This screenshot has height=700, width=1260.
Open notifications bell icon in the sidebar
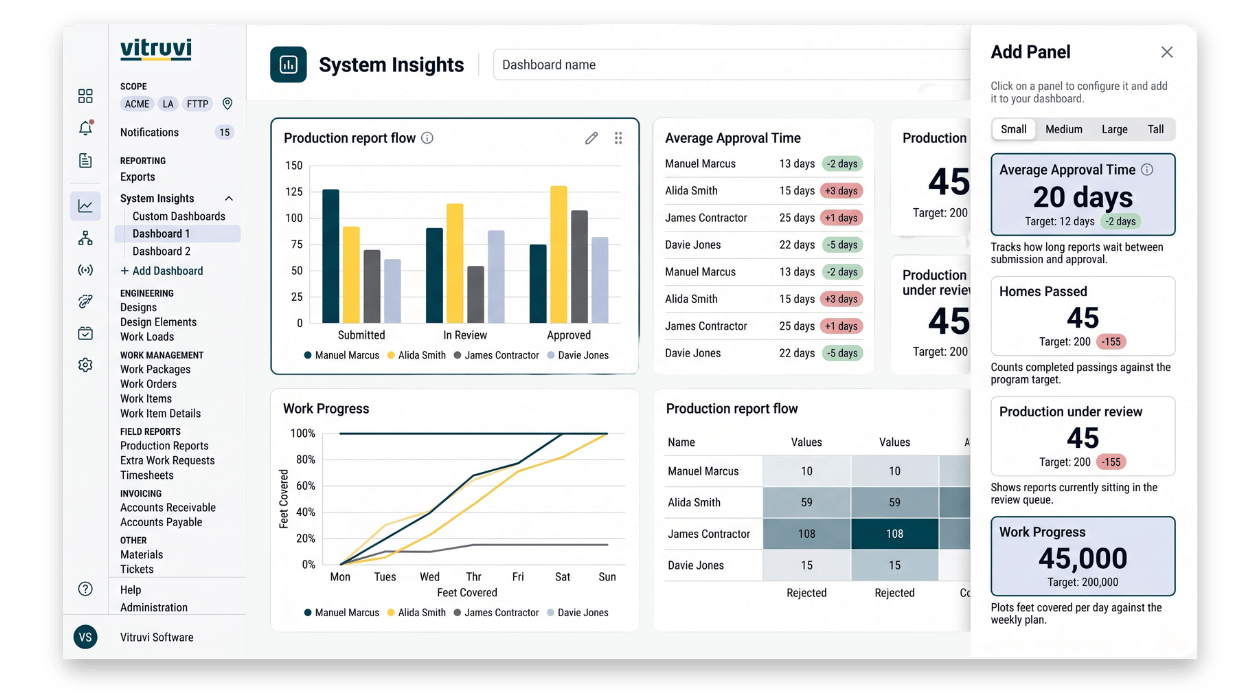click(x=85, y=128)
